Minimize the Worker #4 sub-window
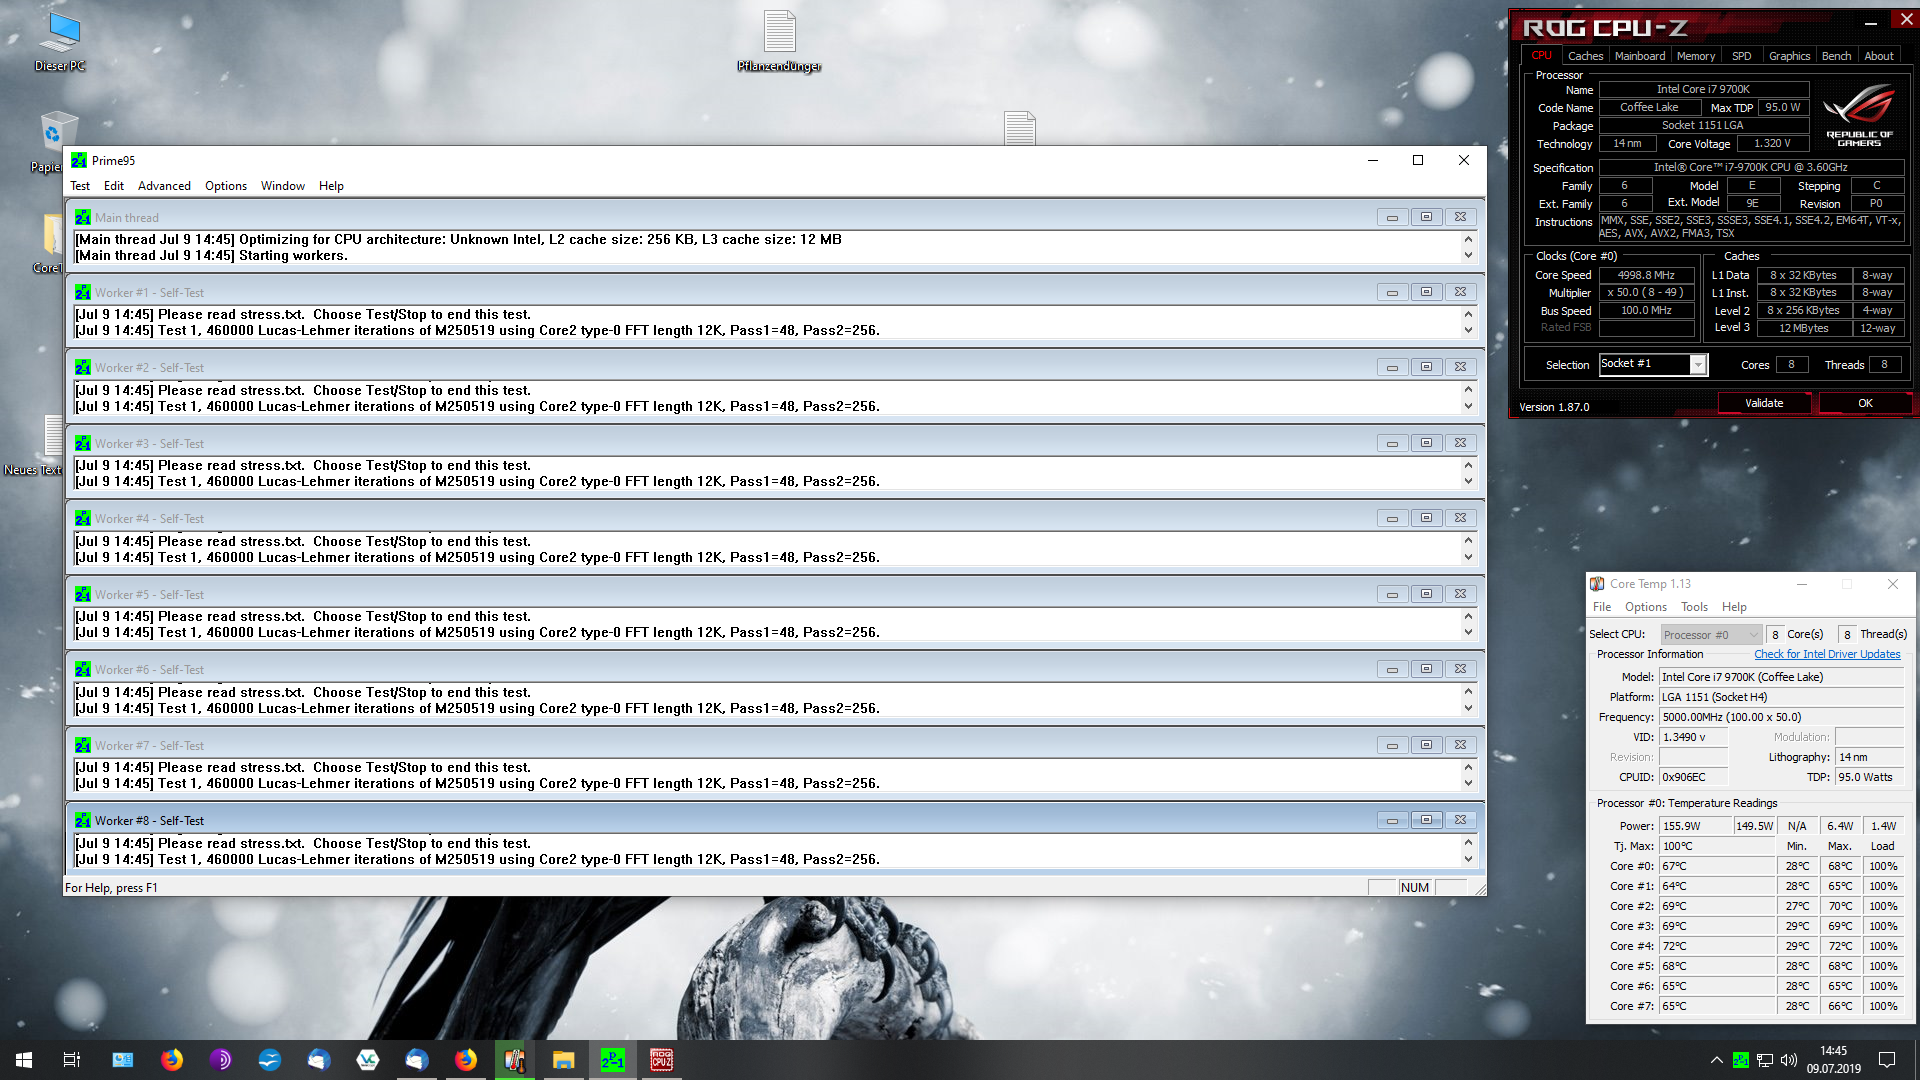This screenshot has height=1080, width=1920. [x=1392, y=518]
